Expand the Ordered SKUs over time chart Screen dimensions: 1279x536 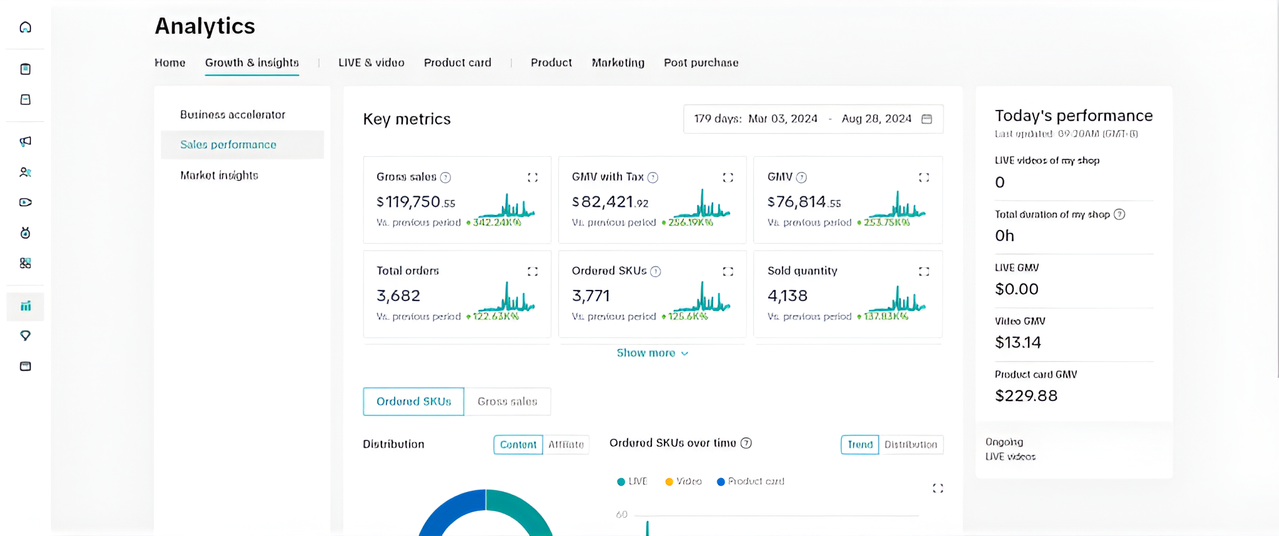[937, 488]
